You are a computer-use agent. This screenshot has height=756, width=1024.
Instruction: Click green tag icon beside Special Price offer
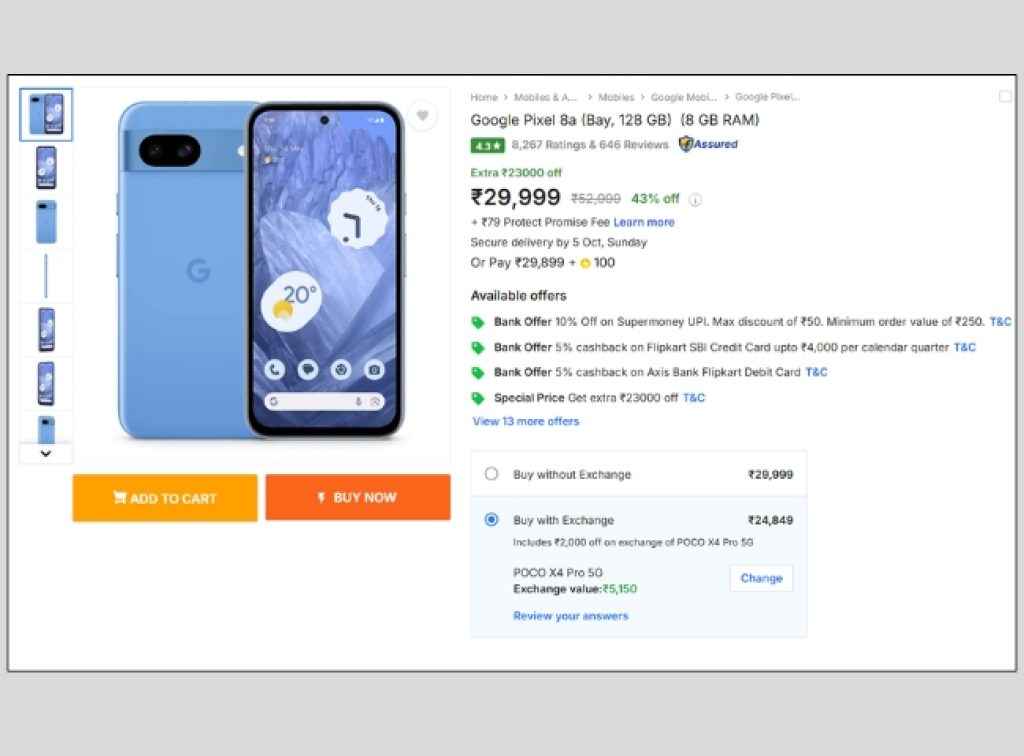point(477,396)
